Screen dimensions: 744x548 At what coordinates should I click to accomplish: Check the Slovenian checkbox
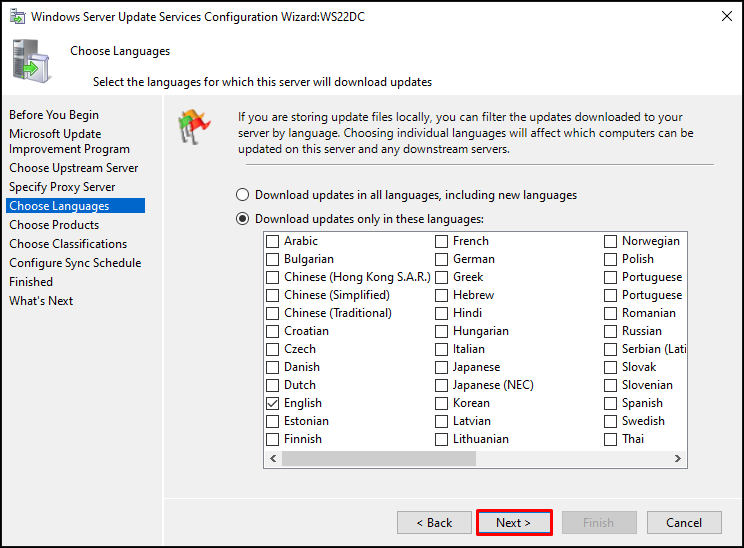pyautogui.click(x=610, y=386)
